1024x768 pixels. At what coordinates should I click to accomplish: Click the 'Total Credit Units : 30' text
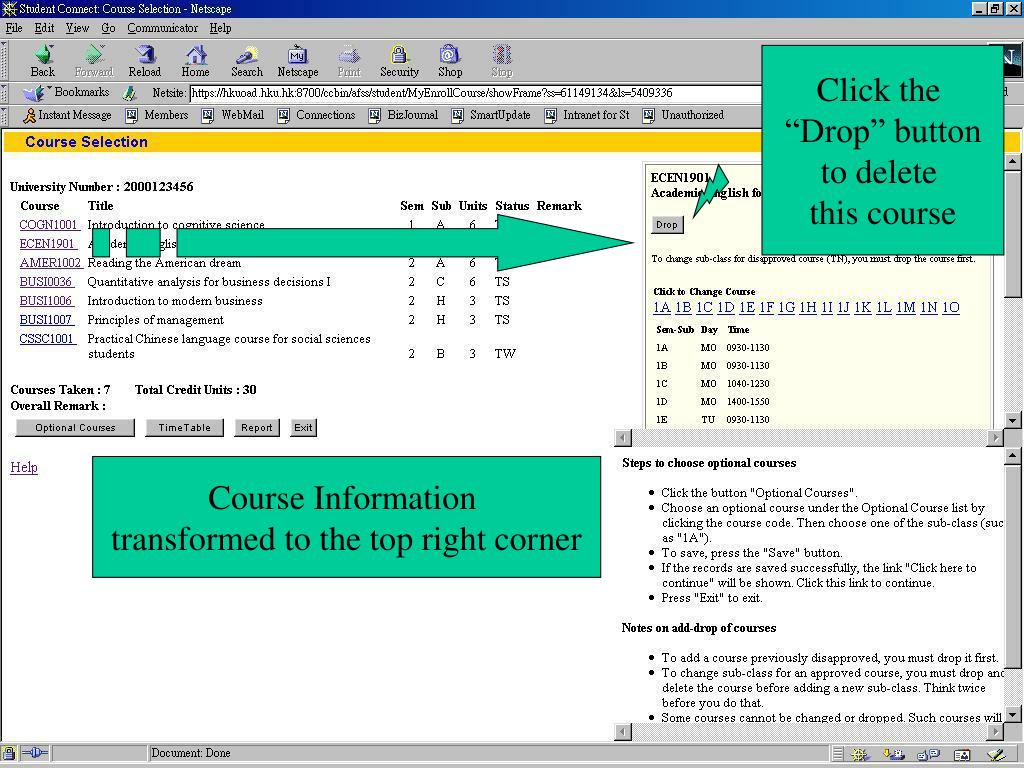coord(196,390)
